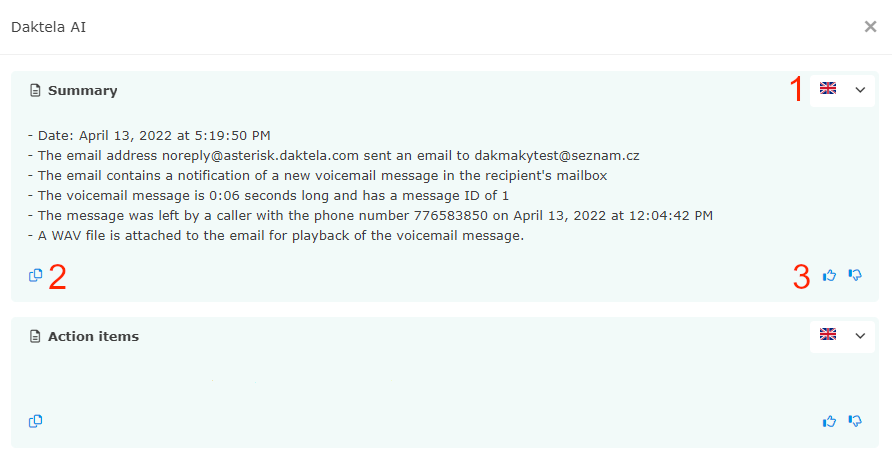Click the UK flag in Action items section
Screen dimensions: 892x460
click(828, 334)
